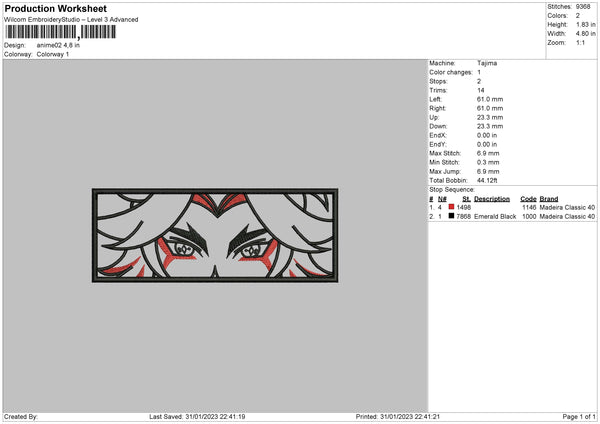Click the Colors value 2
The width and height of the screenshot is (600, 424).
[x=578, y=16]
